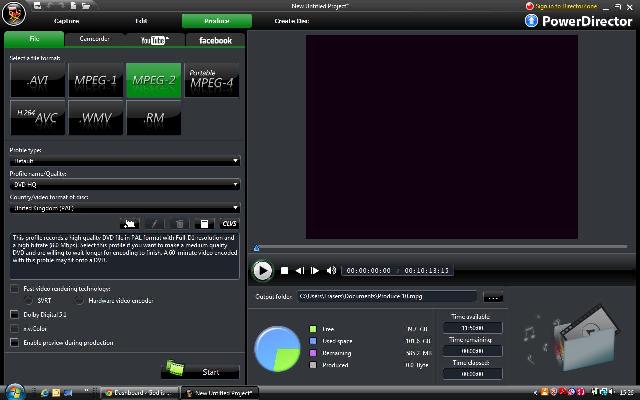Click New Untitled Project taskbar button
Viewport: 640px width, 400px height.
pos(220,393)
